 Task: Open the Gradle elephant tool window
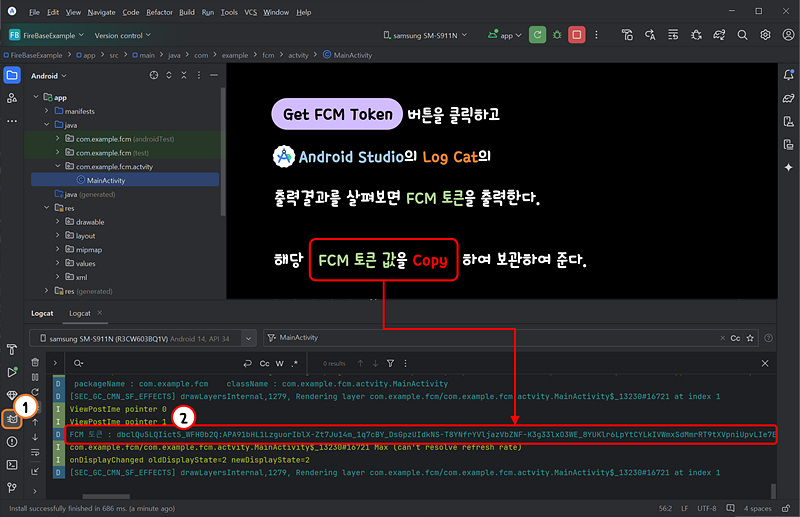click(788, 98)
